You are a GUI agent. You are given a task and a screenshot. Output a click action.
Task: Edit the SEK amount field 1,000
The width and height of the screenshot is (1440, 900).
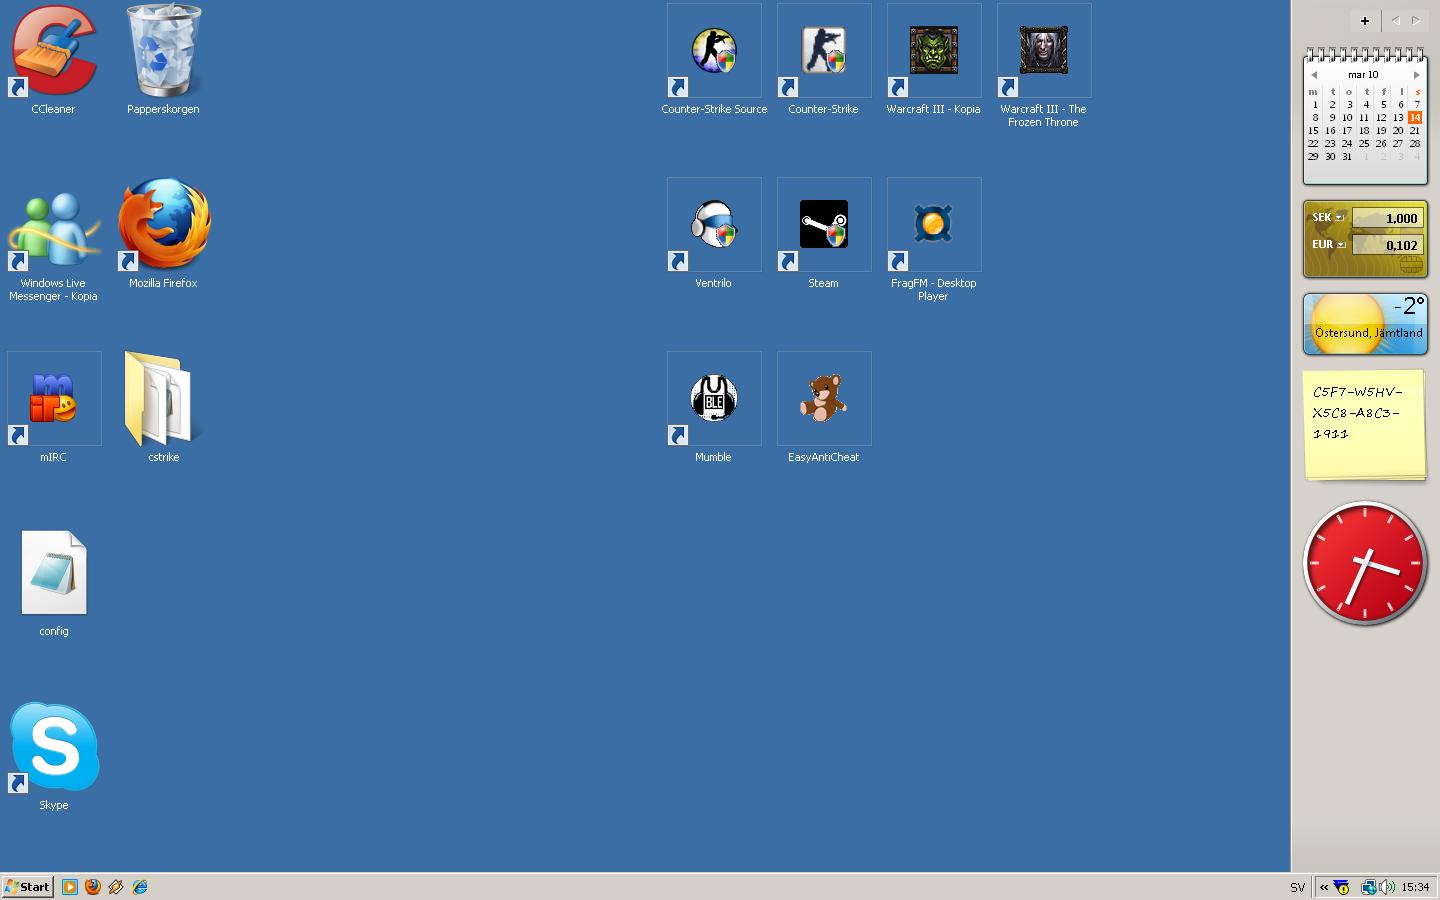1387,218
